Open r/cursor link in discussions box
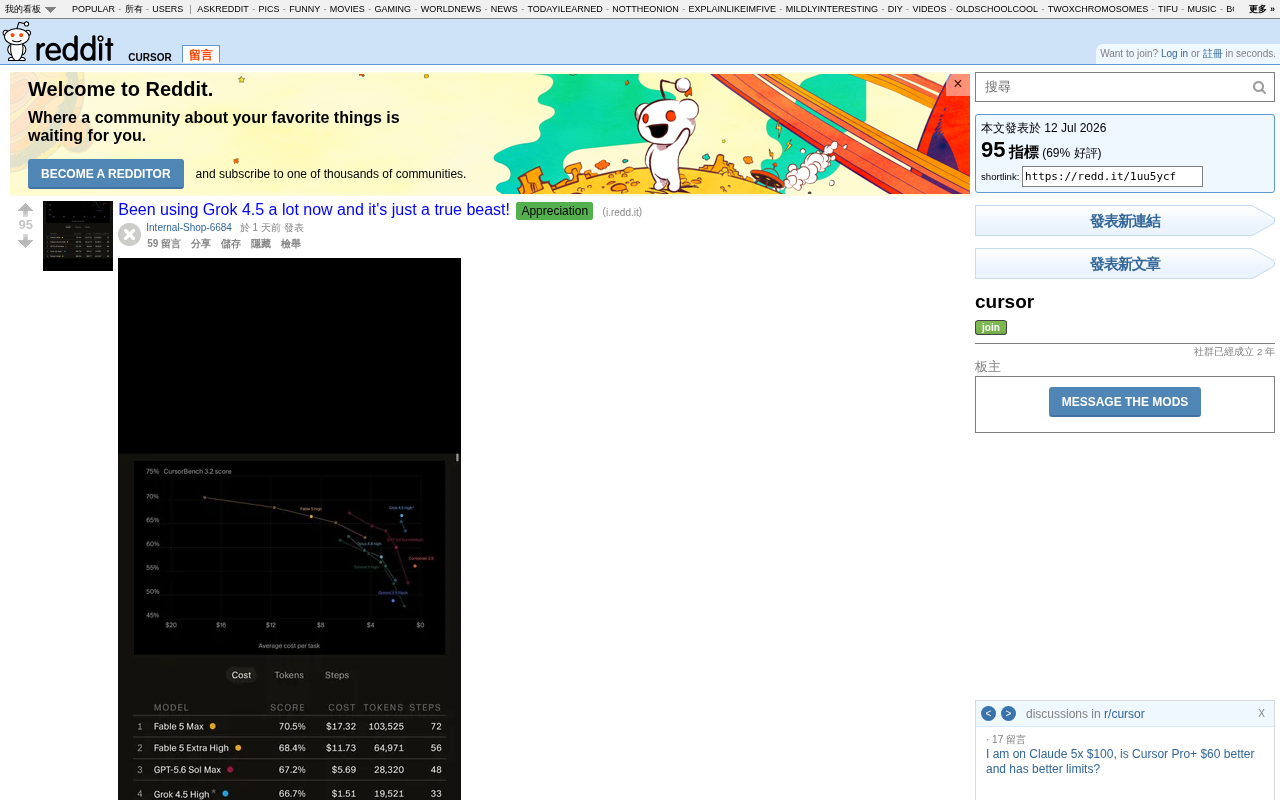Screen dimensions: 1280x800 click(1124, 714)
